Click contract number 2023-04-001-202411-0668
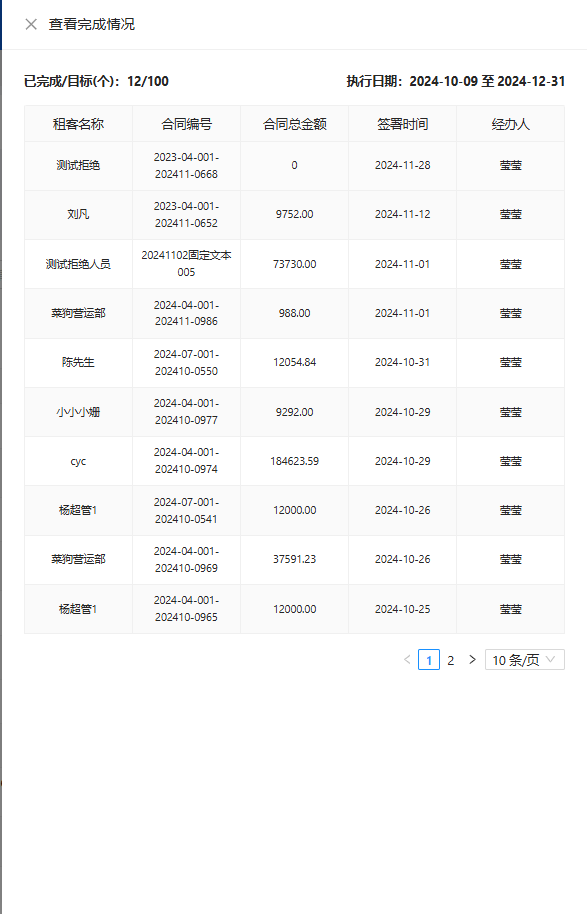The image size is (587, 914). (x=187, y=166)
